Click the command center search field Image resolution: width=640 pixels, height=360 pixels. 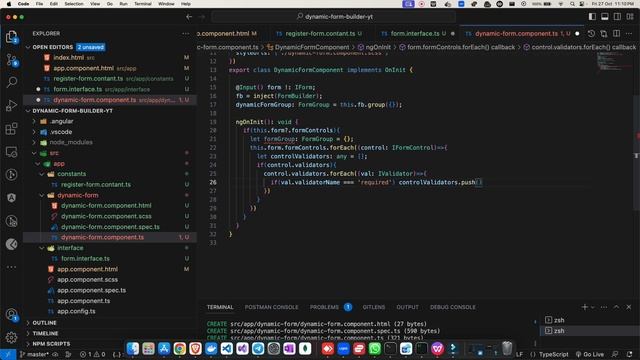click(334, 17)
